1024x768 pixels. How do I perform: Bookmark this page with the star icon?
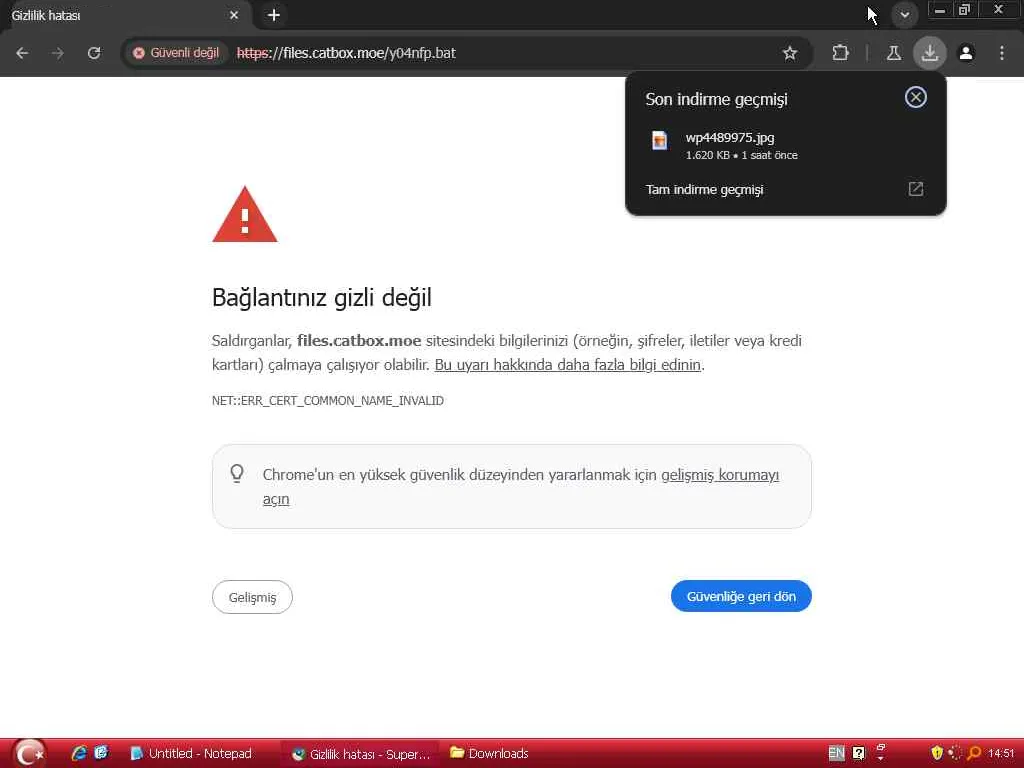click(790, 54)
